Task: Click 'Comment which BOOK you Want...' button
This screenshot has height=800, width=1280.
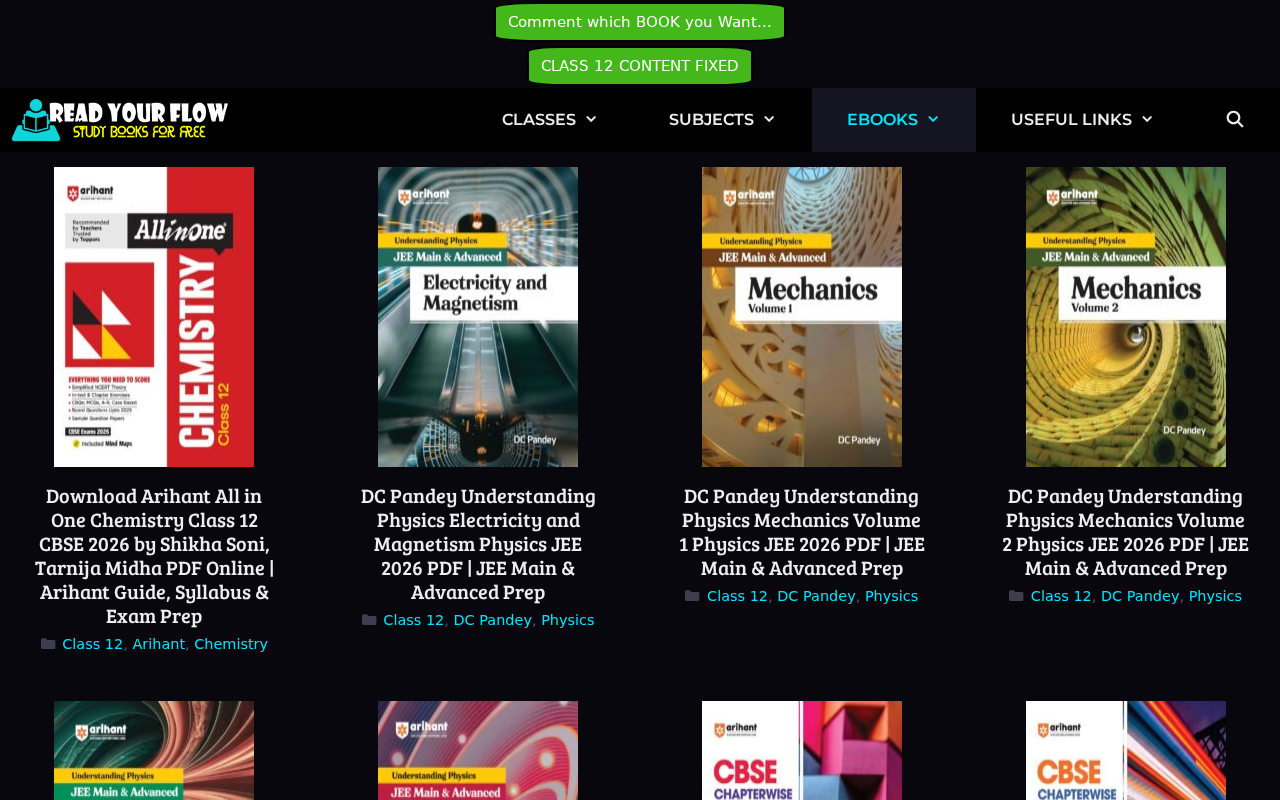Action: coord(640,22)
